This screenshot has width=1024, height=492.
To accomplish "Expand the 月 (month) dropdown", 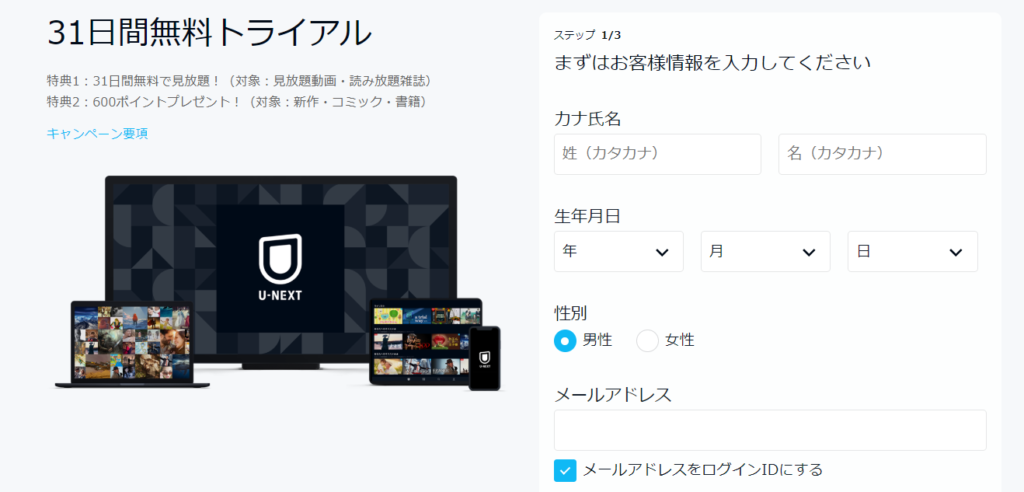I will 765,251.
